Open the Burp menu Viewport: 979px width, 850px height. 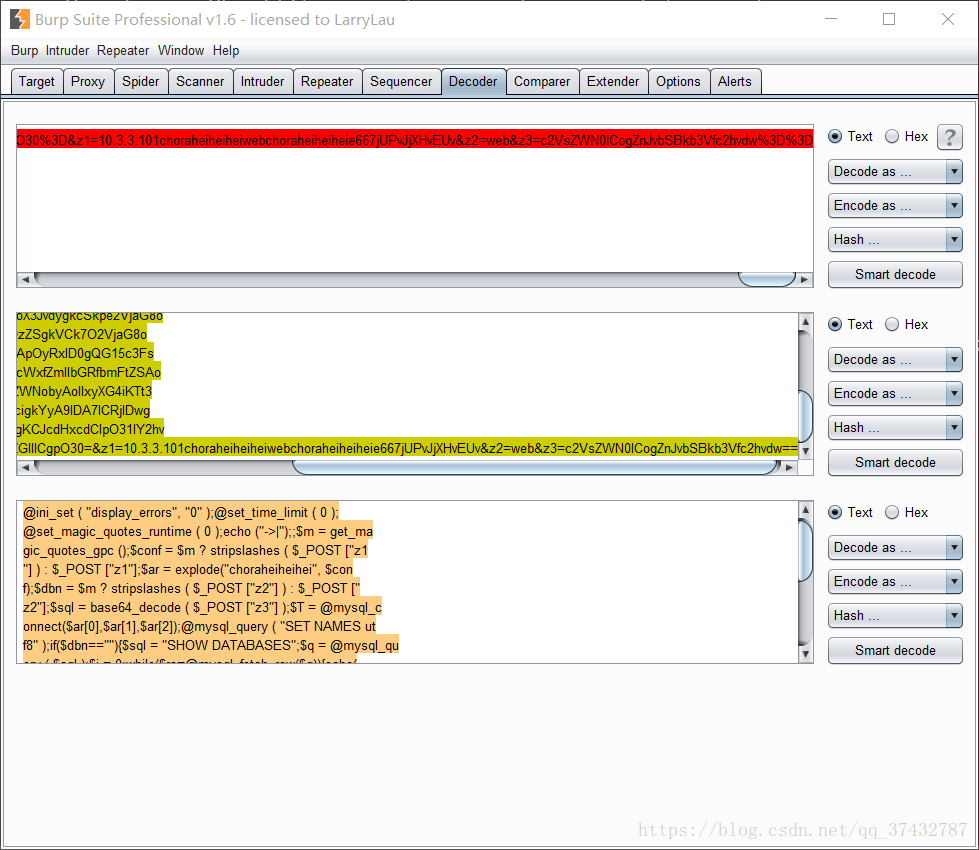click(24, 51)
